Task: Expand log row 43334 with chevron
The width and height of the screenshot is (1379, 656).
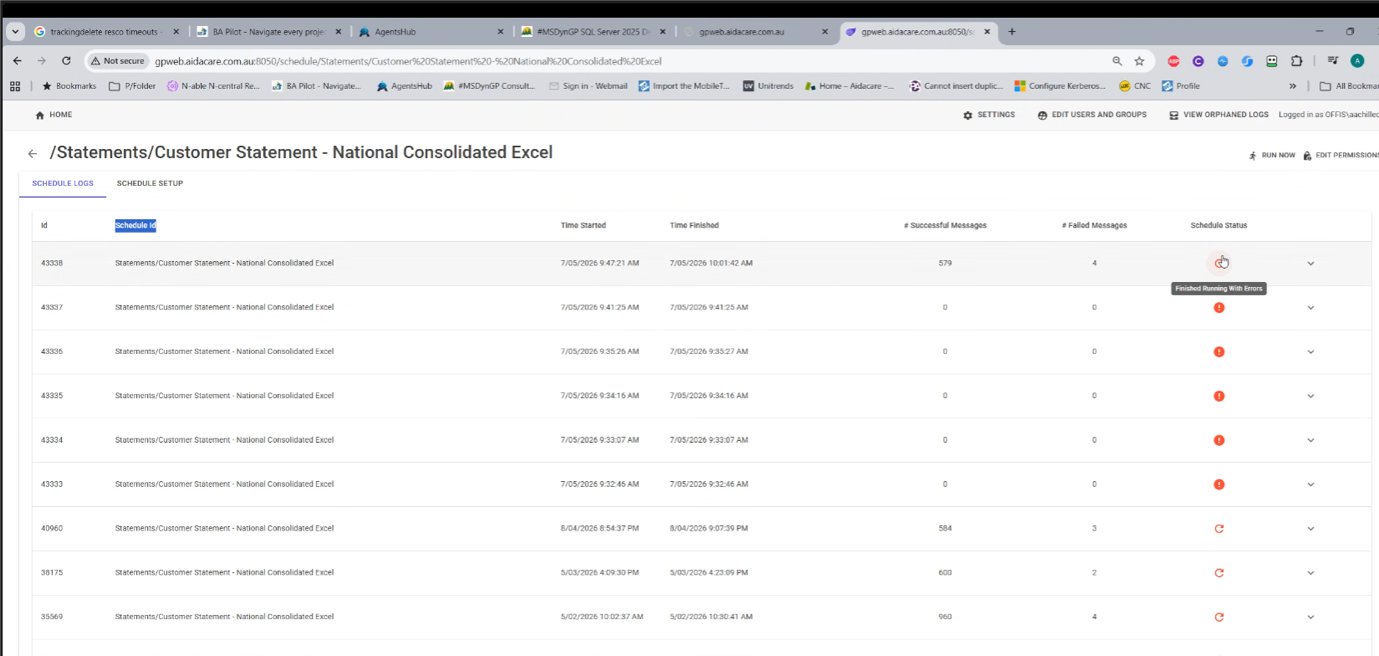Action: [x=1311, y=440]
